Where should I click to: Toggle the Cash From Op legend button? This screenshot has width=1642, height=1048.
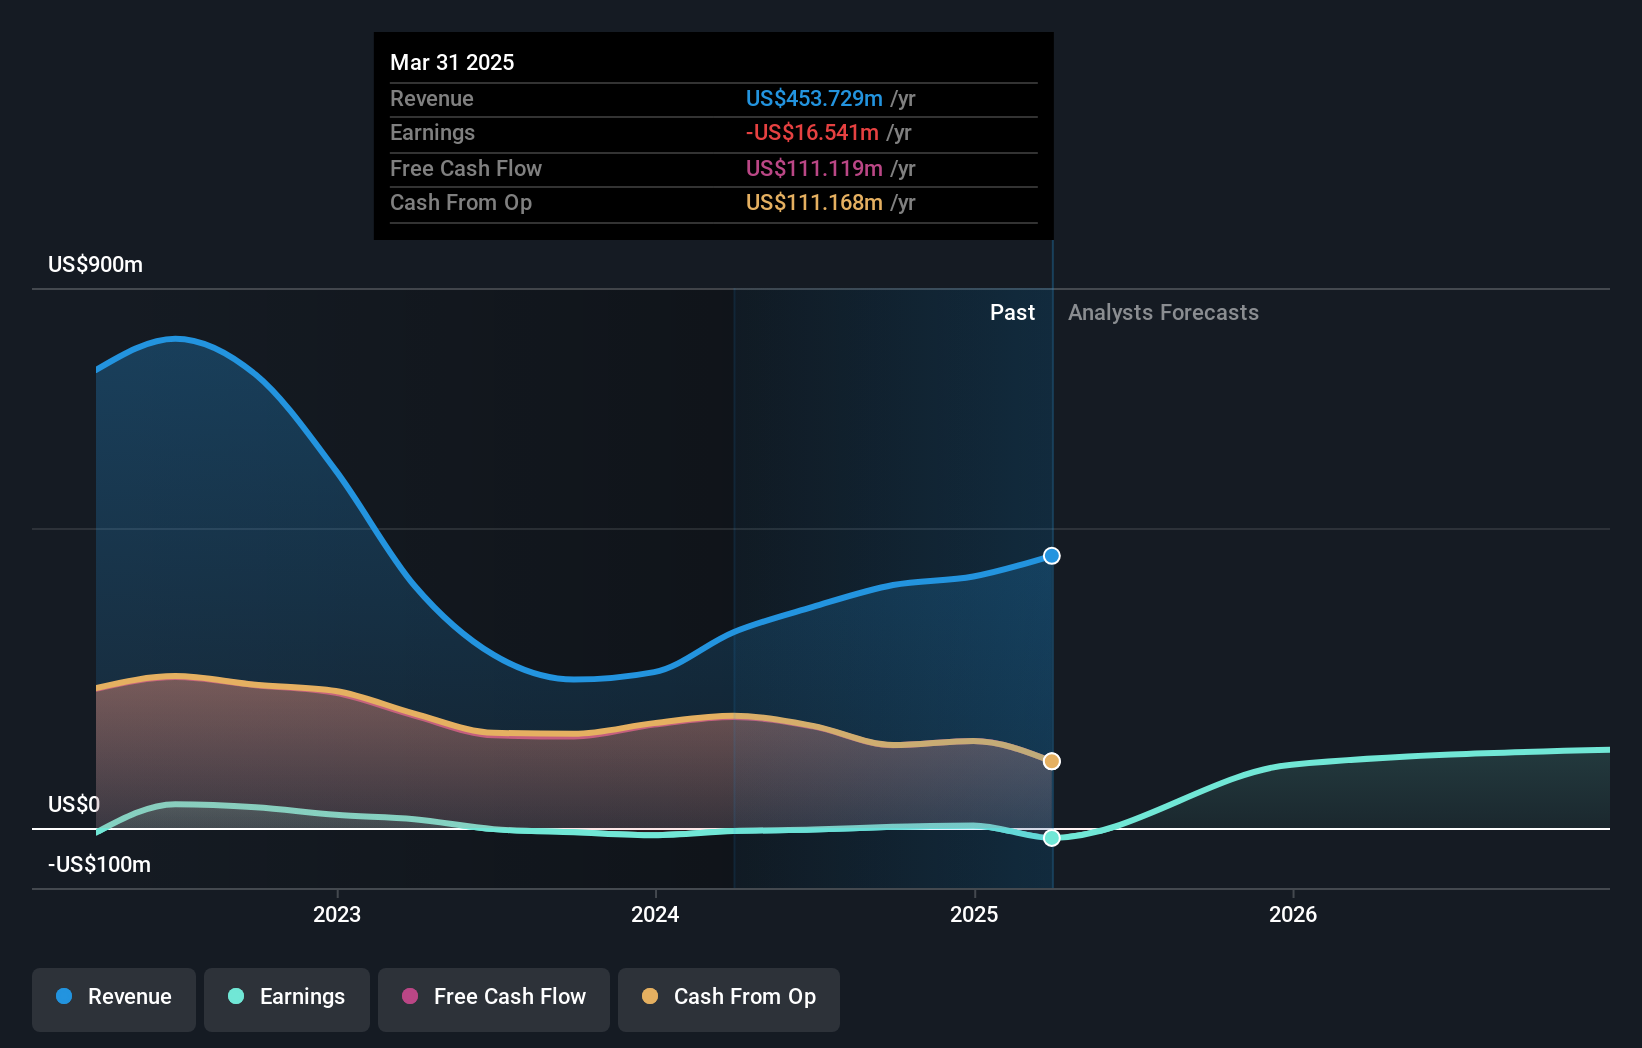729,999
